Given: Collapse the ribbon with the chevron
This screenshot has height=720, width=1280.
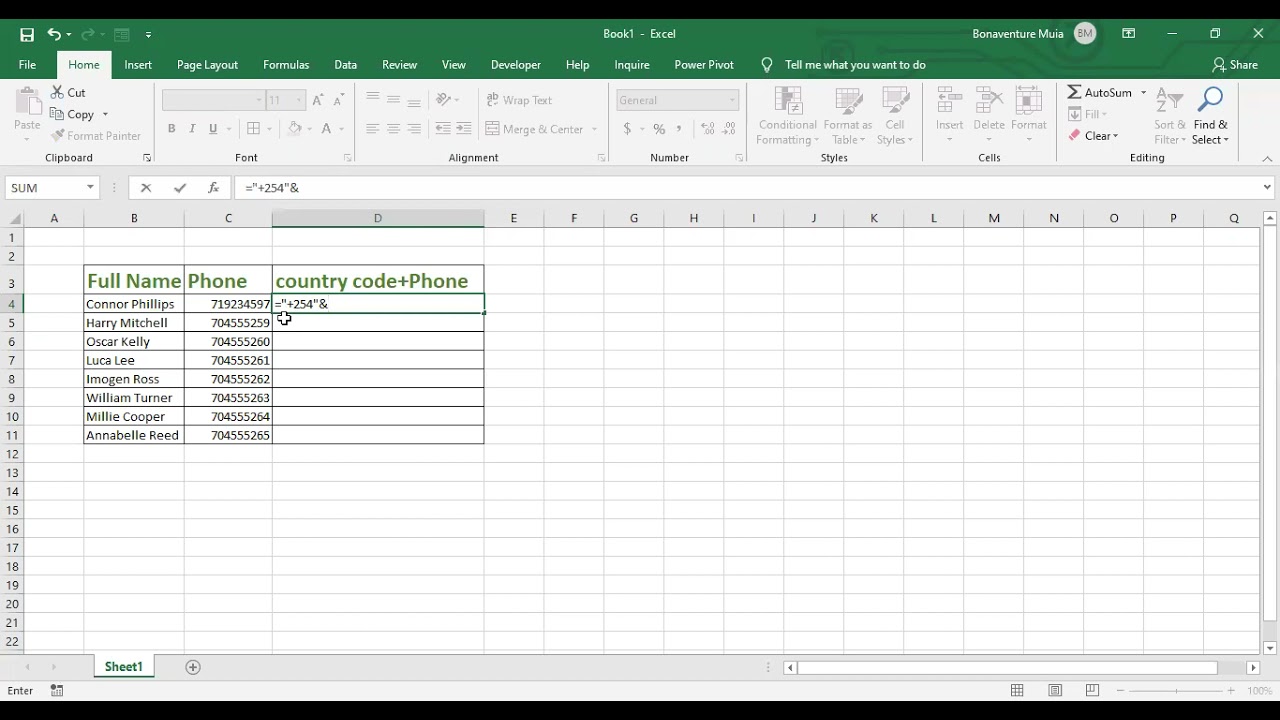Looking at the screenshot, I should (1267, 158).
